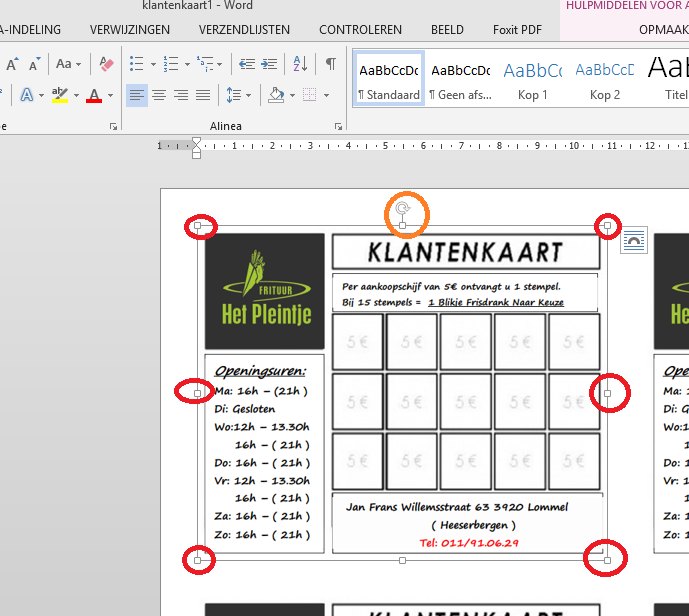Click the KLANTENKAART title in the selected card
The height and width of the screenshot is (616, 689).
coord(466,252)
